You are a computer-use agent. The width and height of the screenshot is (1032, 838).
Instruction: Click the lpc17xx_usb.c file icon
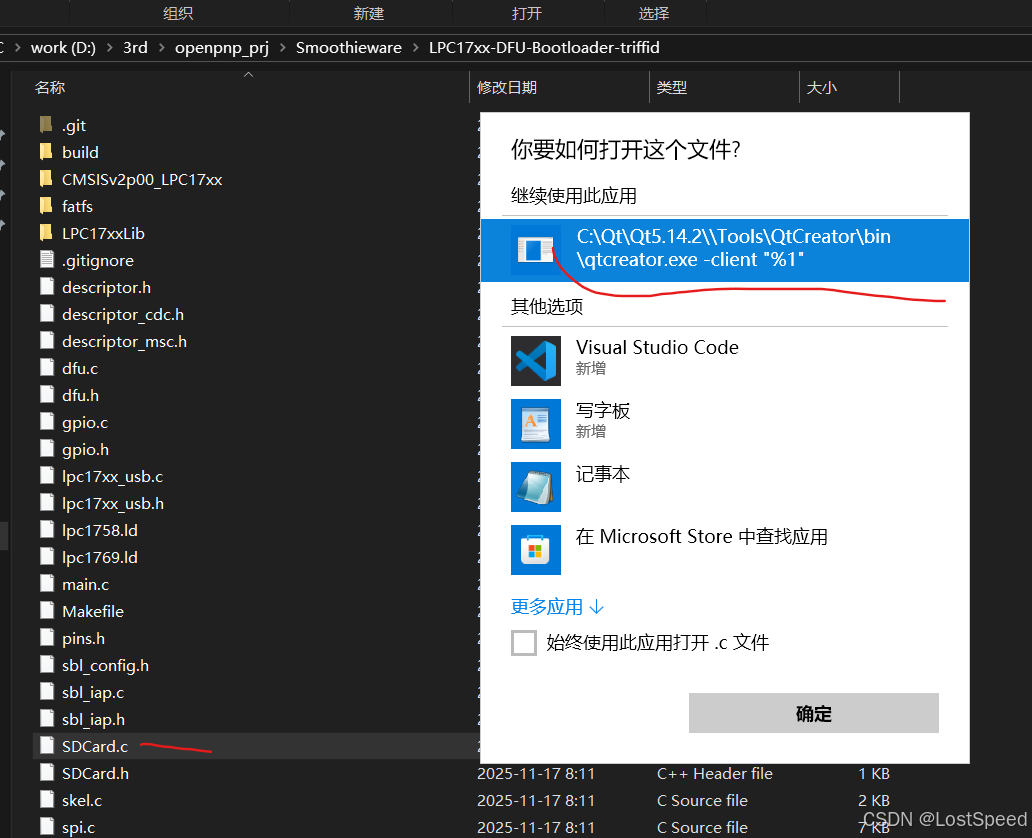pyautogui.click(x=47, y=475)
